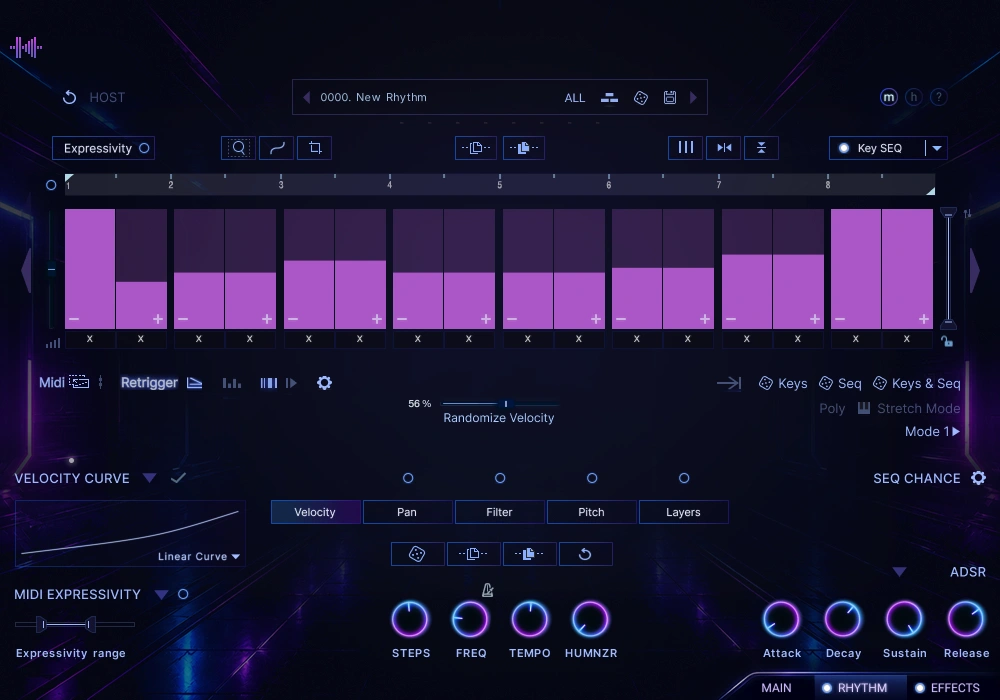The height and width of the screenshot is (700, 1000).
Task: Randomize the preset with the dice icon
Action: [x=641, y=98]
